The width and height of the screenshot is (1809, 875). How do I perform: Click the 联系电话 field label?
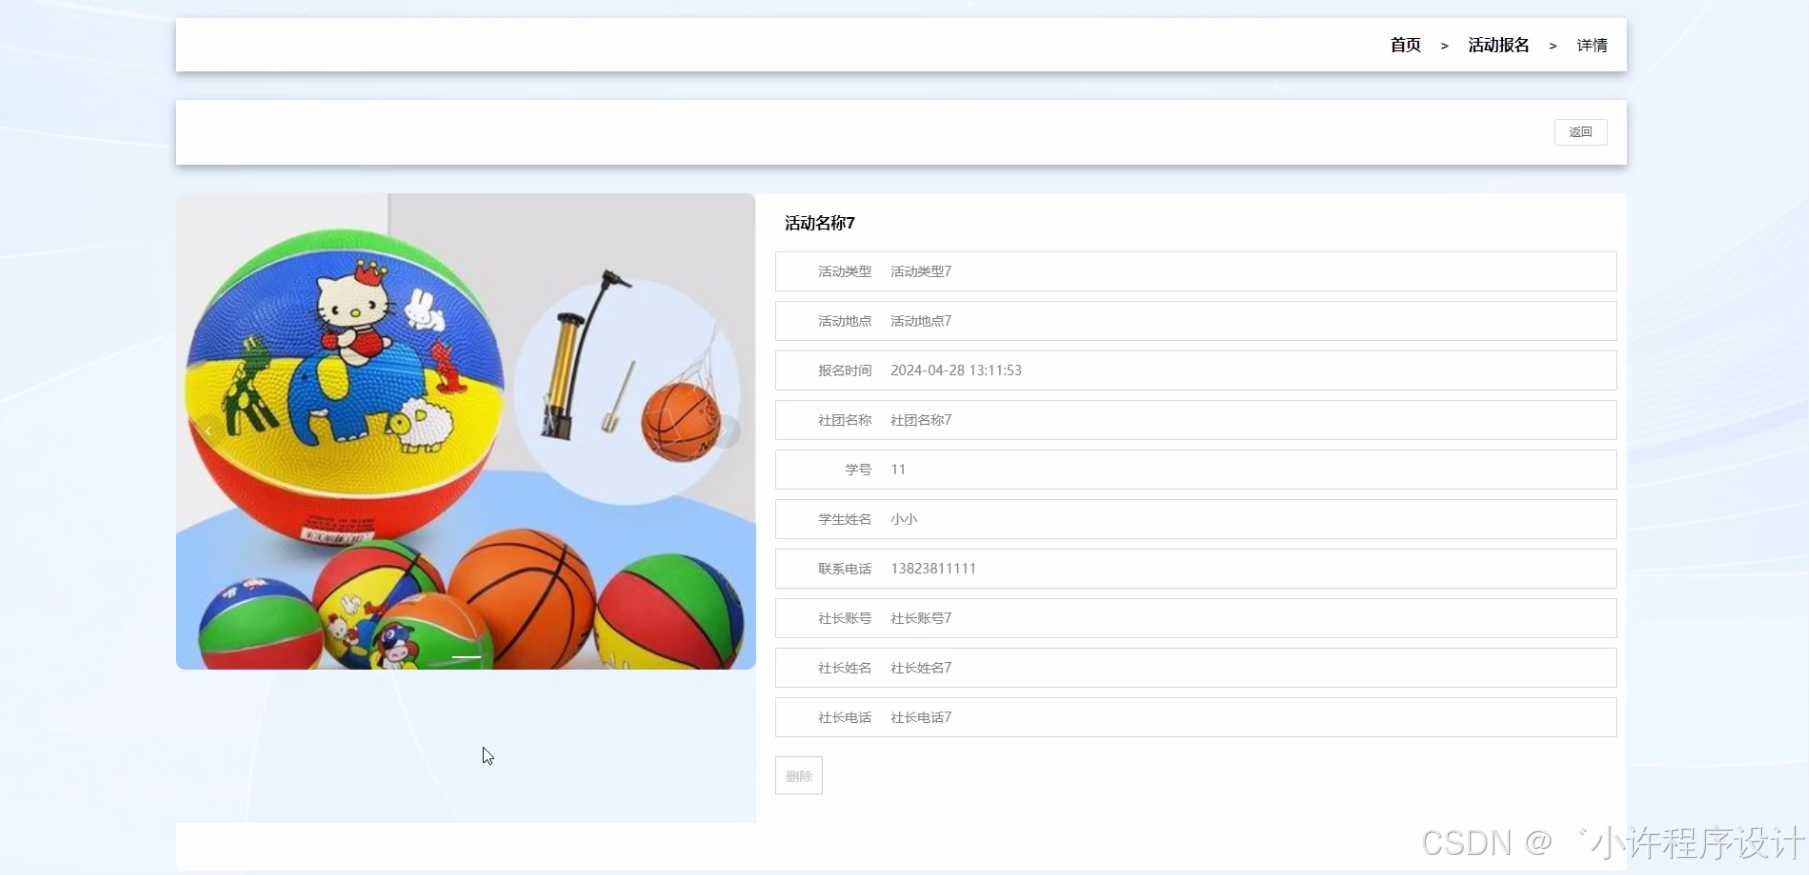845,568
